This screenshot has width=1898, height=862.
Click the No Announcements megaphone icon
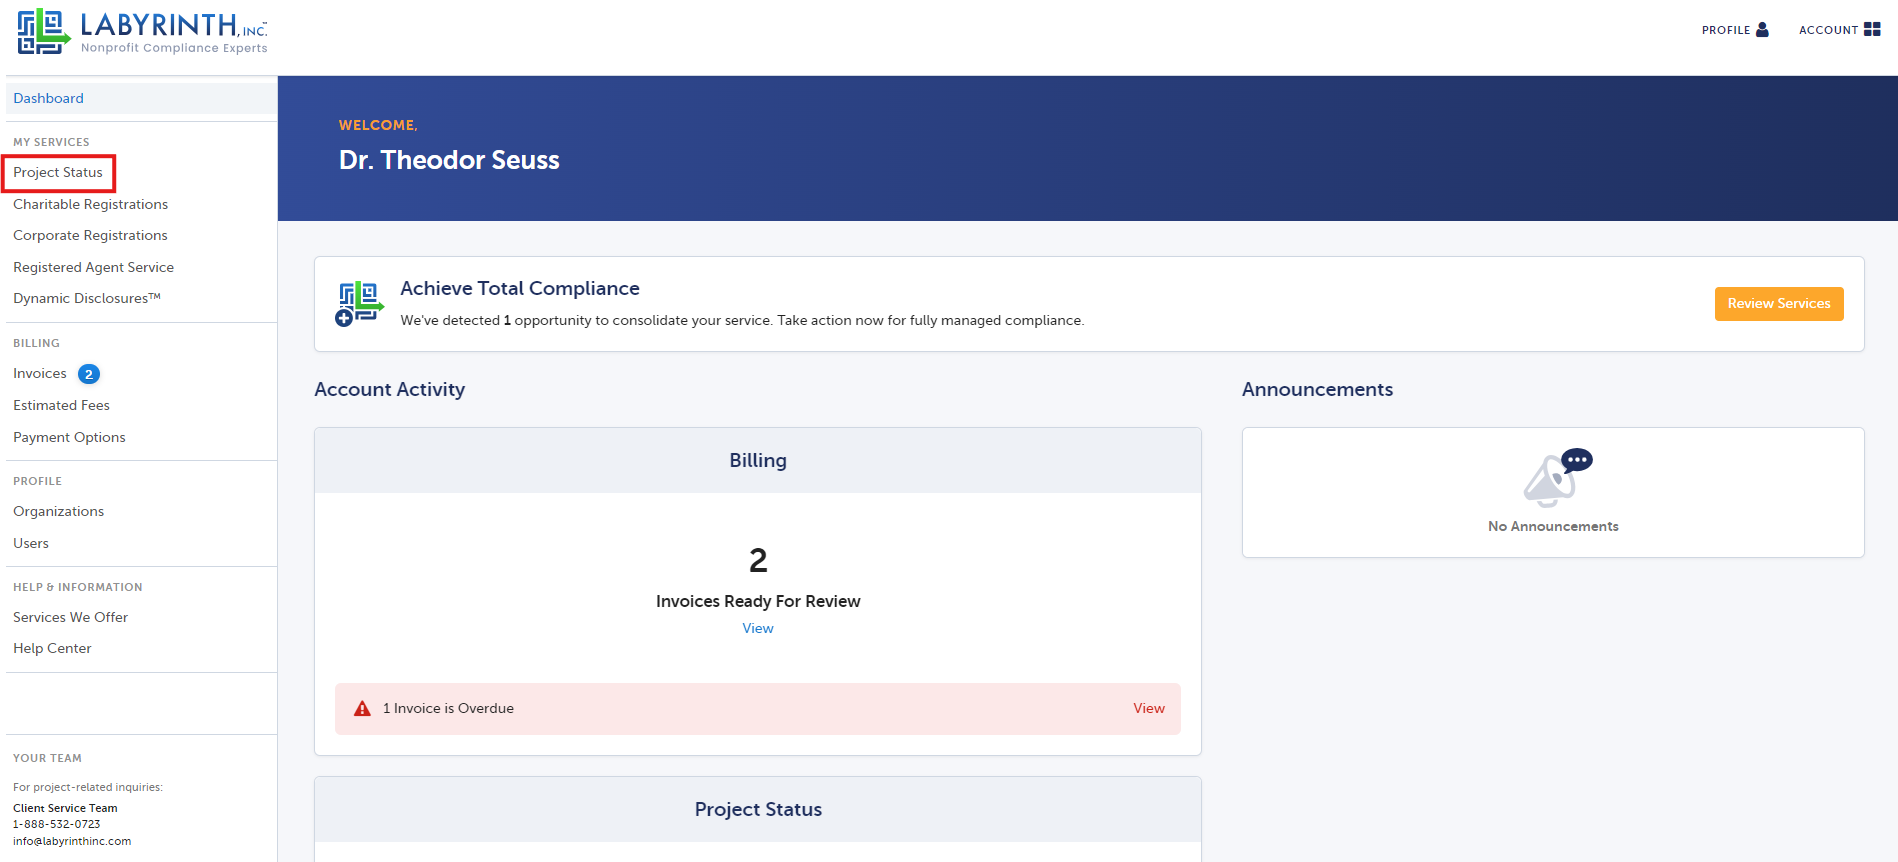[x=1556, y=478]
